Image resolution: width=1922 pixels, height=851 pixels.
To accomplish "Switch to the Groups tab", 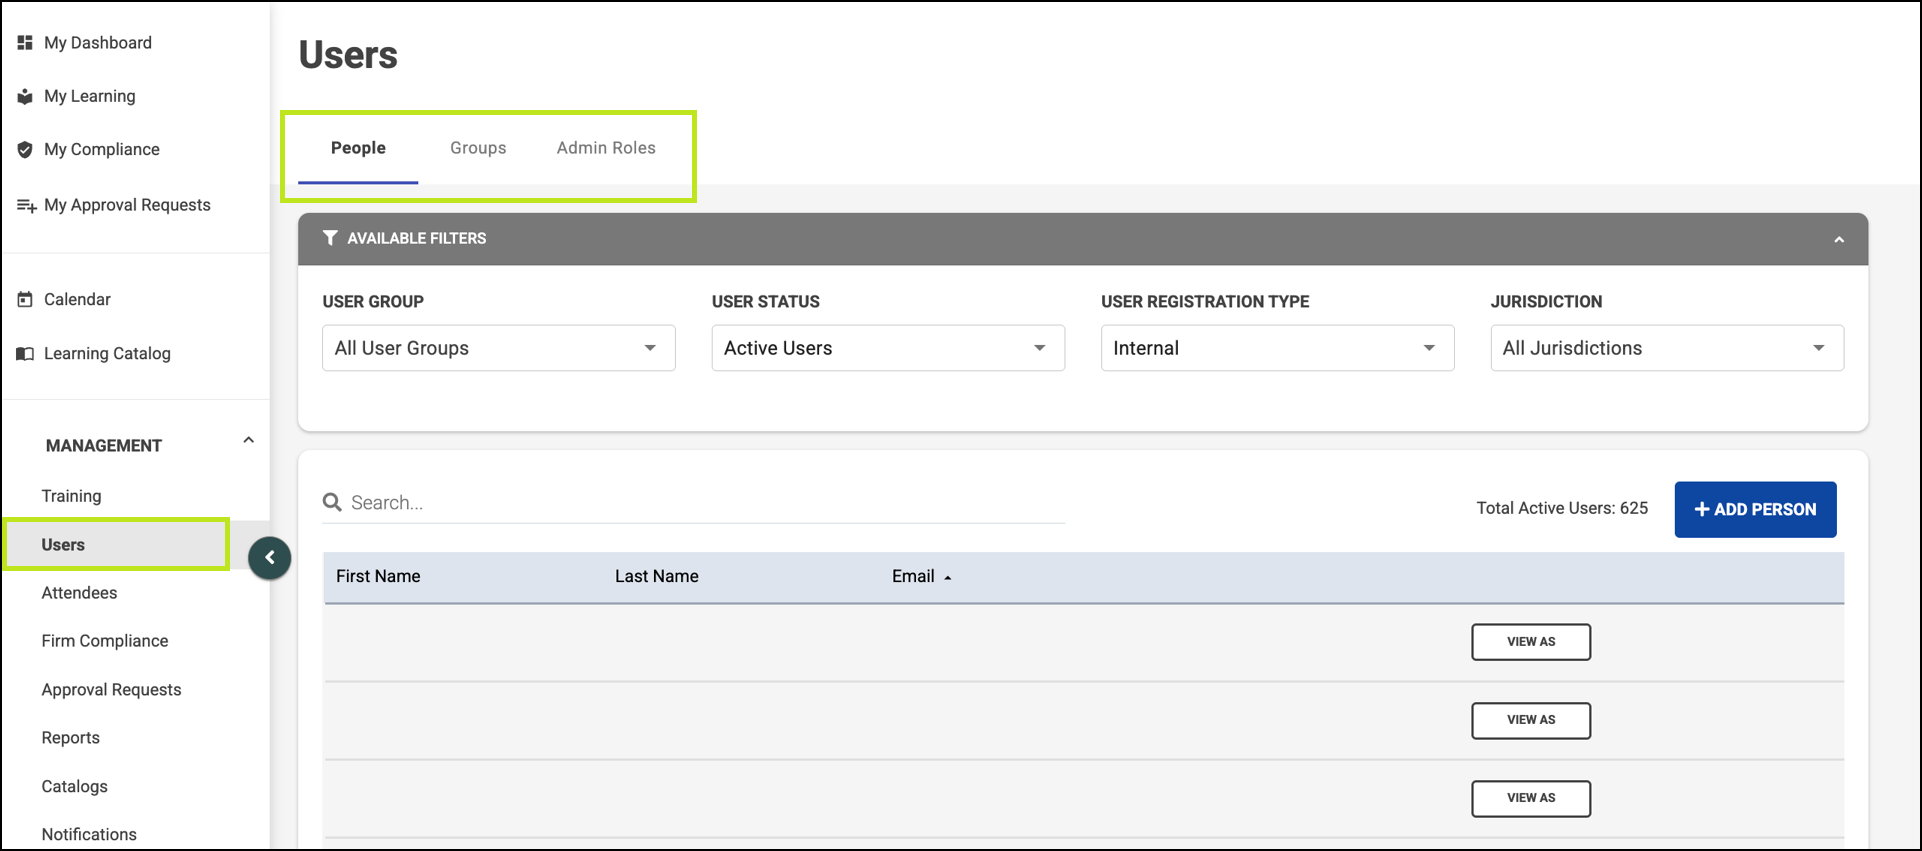I will click(x=478, y=148).
